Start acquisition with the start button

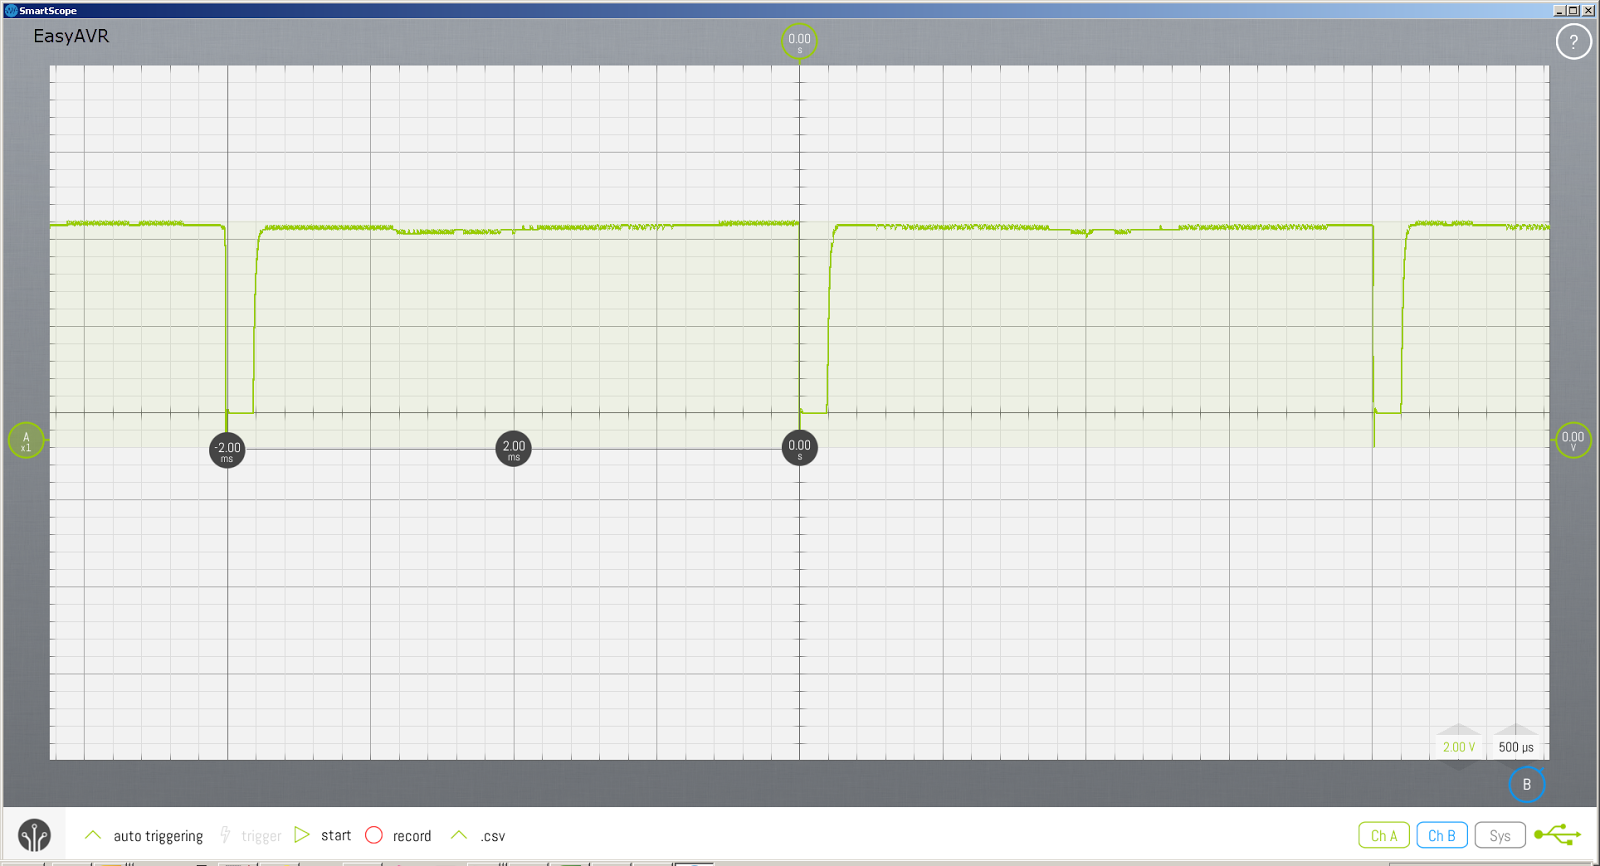pyautogui.click(x=323, y=835)
